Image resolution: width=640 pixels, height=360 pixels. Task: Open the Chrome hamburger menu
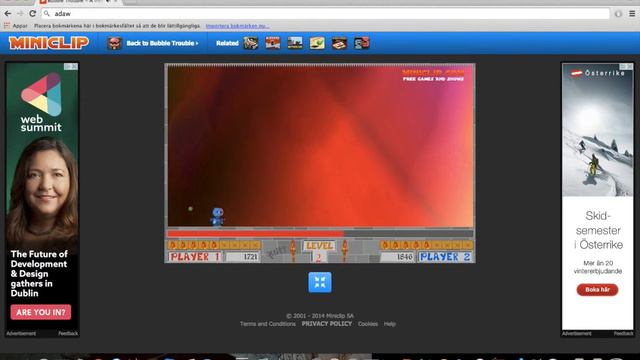click(632, 13)
